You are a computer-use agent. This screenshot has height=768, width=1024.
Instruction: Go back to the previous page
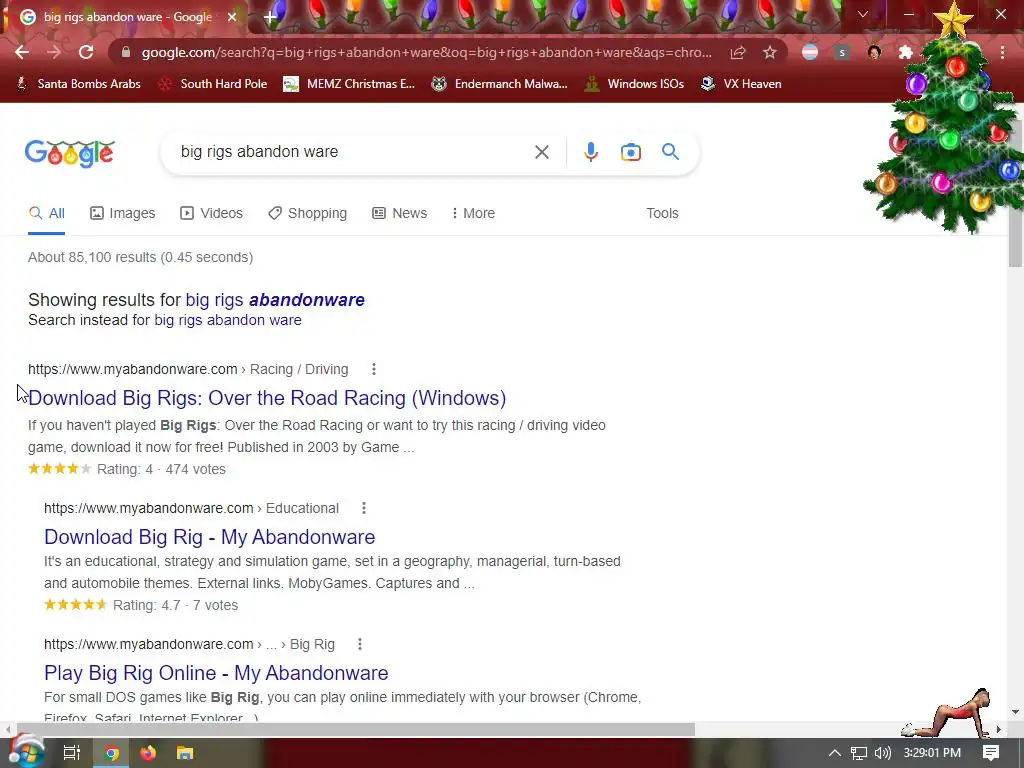[22, 52]
